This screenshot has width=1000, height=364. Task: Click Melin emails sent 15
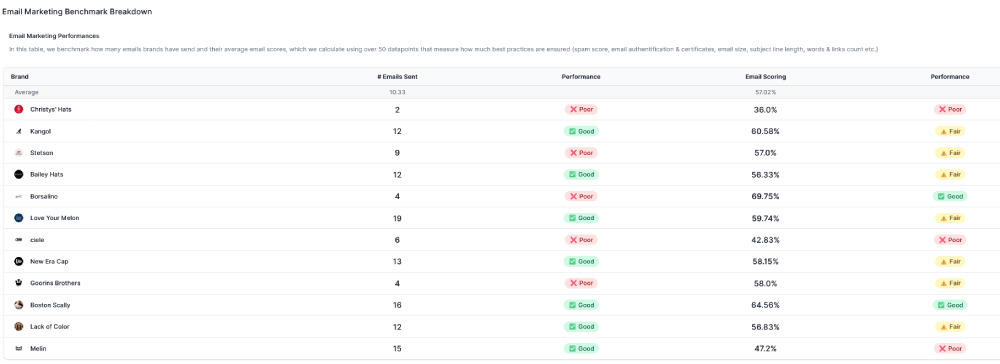click(x=397, y=349)
